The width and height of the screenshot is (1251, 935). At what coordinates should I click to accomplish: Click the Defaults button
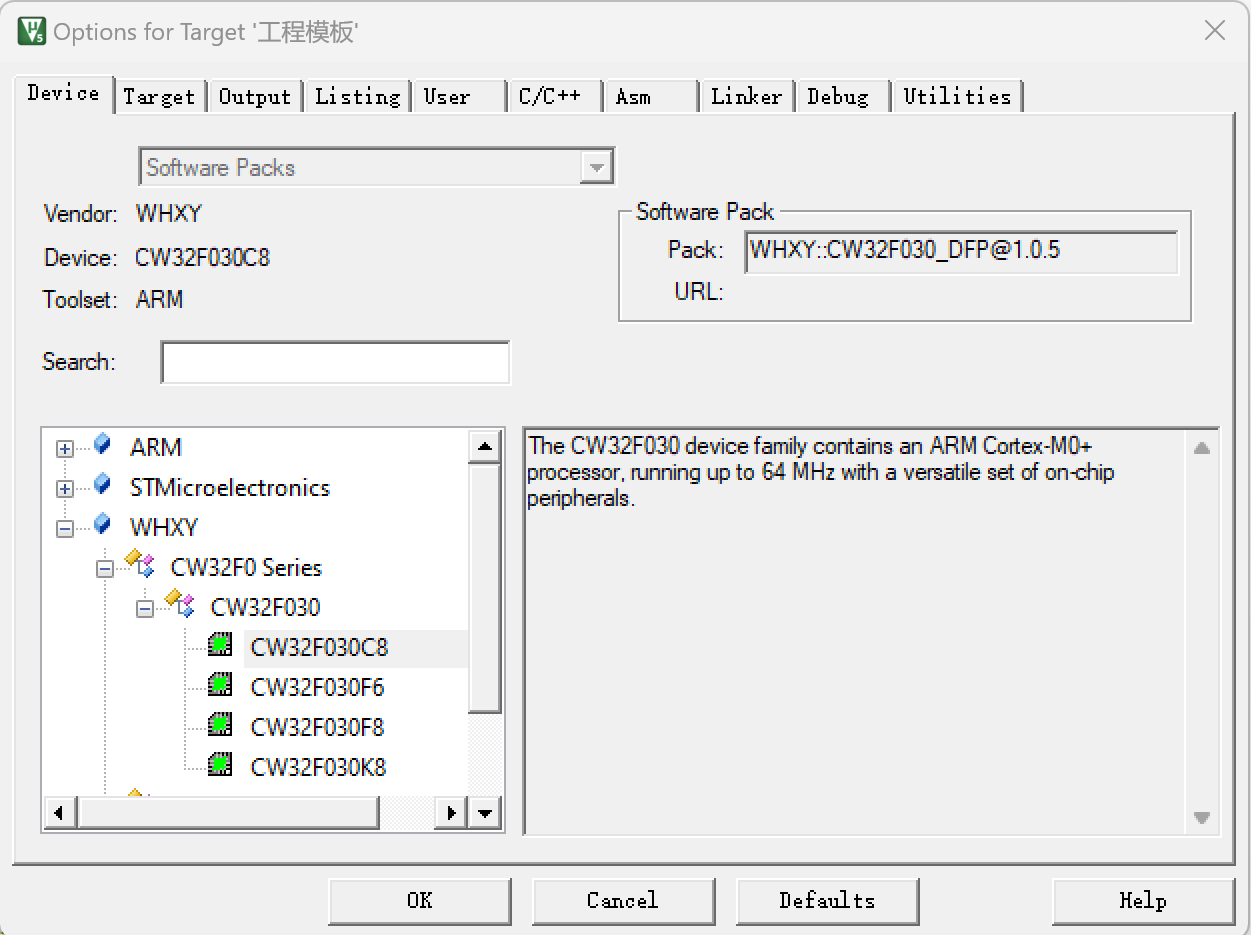click(x=827, y=900)
